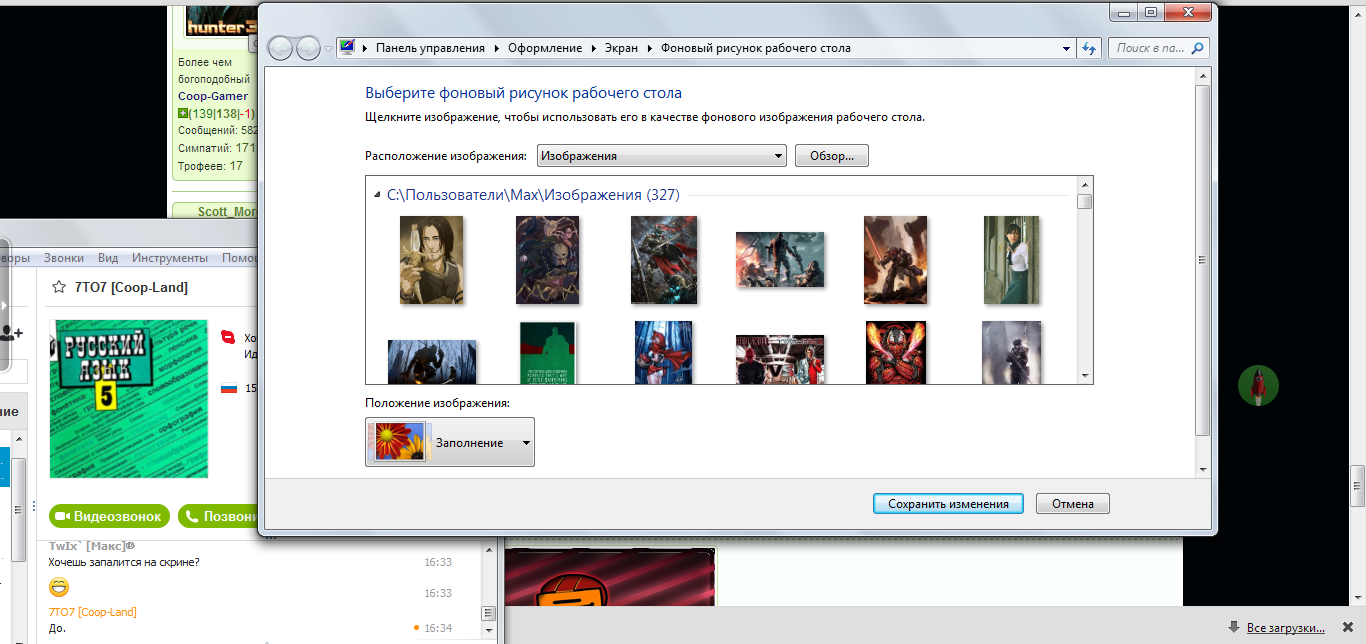The image size is (1366, 644).
Task: Click Сохранить изменения button
Action: coord(948,504)
